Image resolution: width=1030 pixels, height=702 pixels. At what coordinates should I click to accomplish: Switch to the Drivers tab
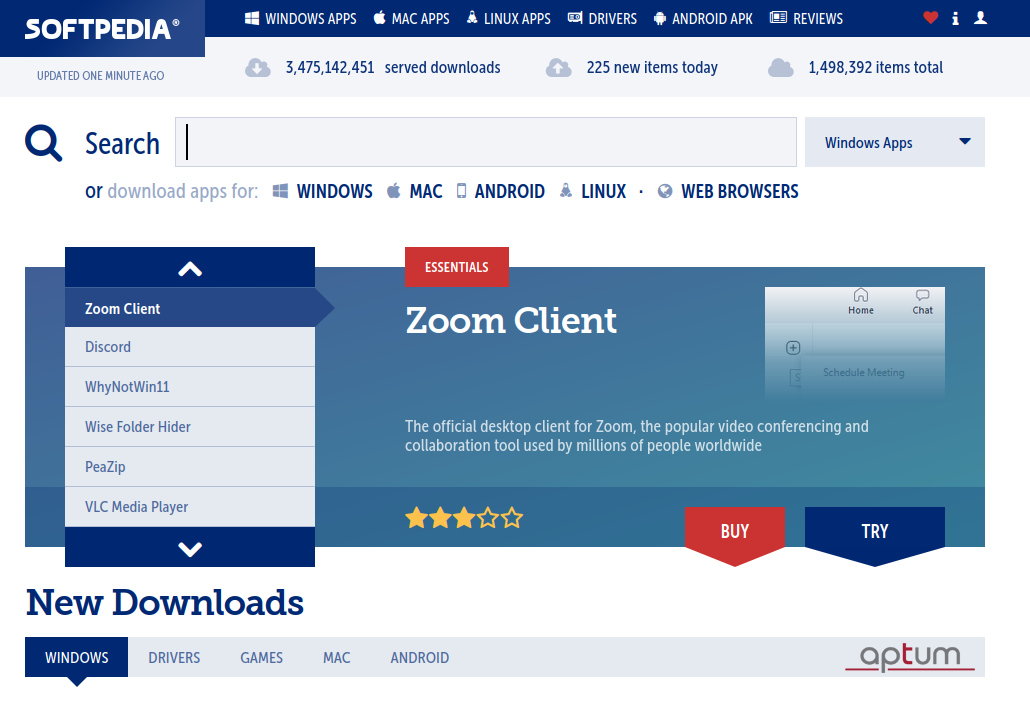point(174,657)
